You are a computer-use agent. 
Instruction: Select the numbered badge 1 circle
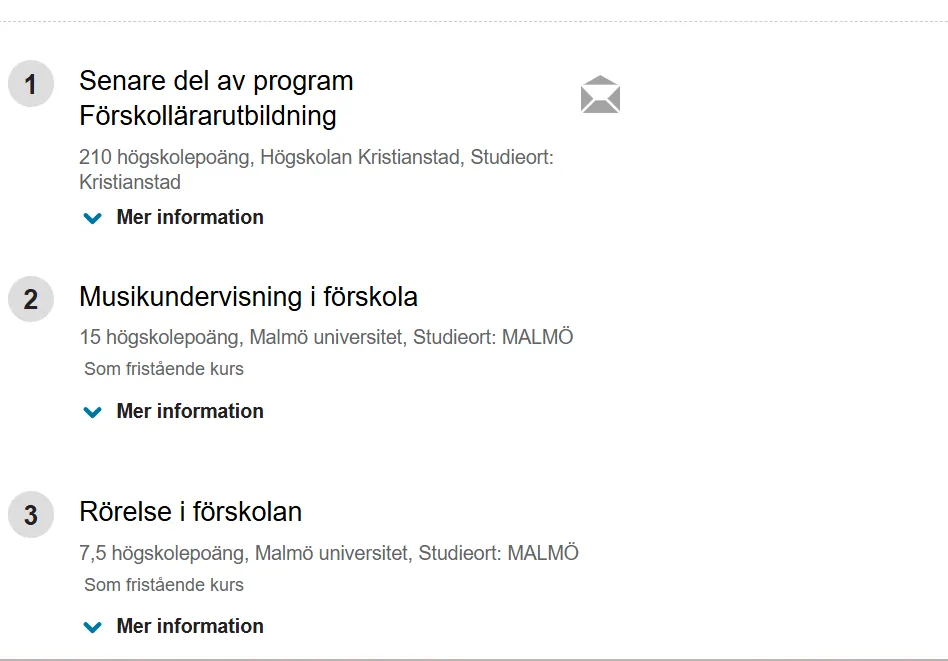tap(31, 84)
